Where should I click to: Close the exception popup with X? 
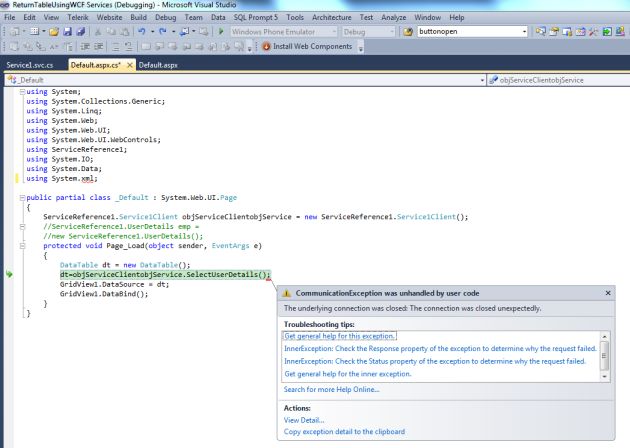[608, 293]
